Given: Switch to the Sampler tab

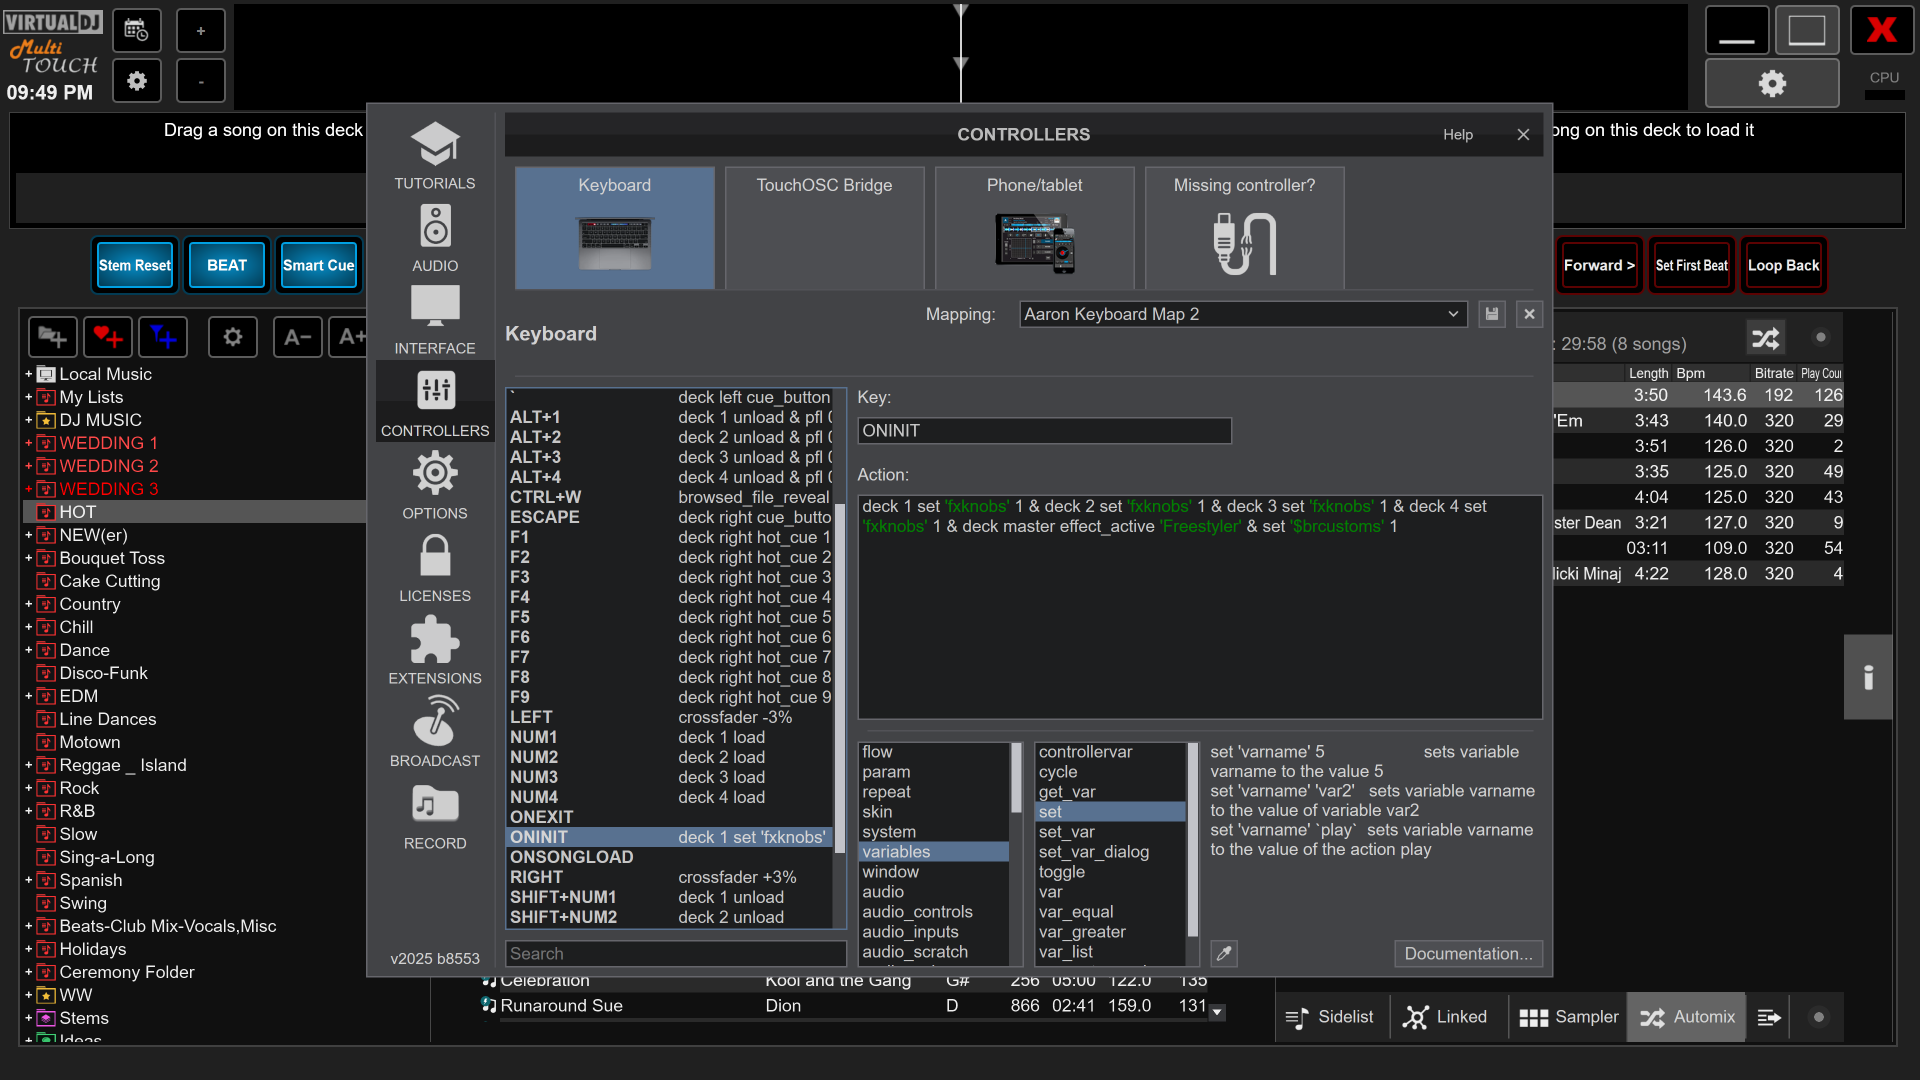Looking at the screenshot, I should click(x=1568, y=1017).
